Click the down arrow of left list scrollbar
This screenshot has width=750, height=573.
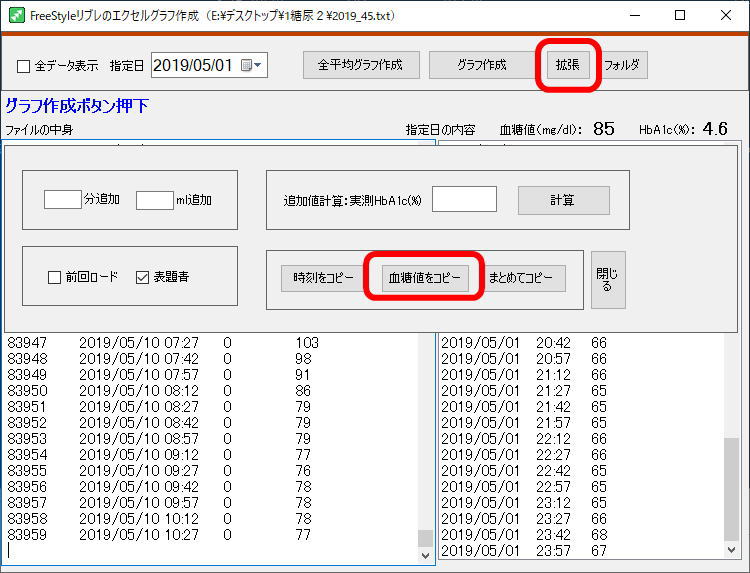(425, 553)
